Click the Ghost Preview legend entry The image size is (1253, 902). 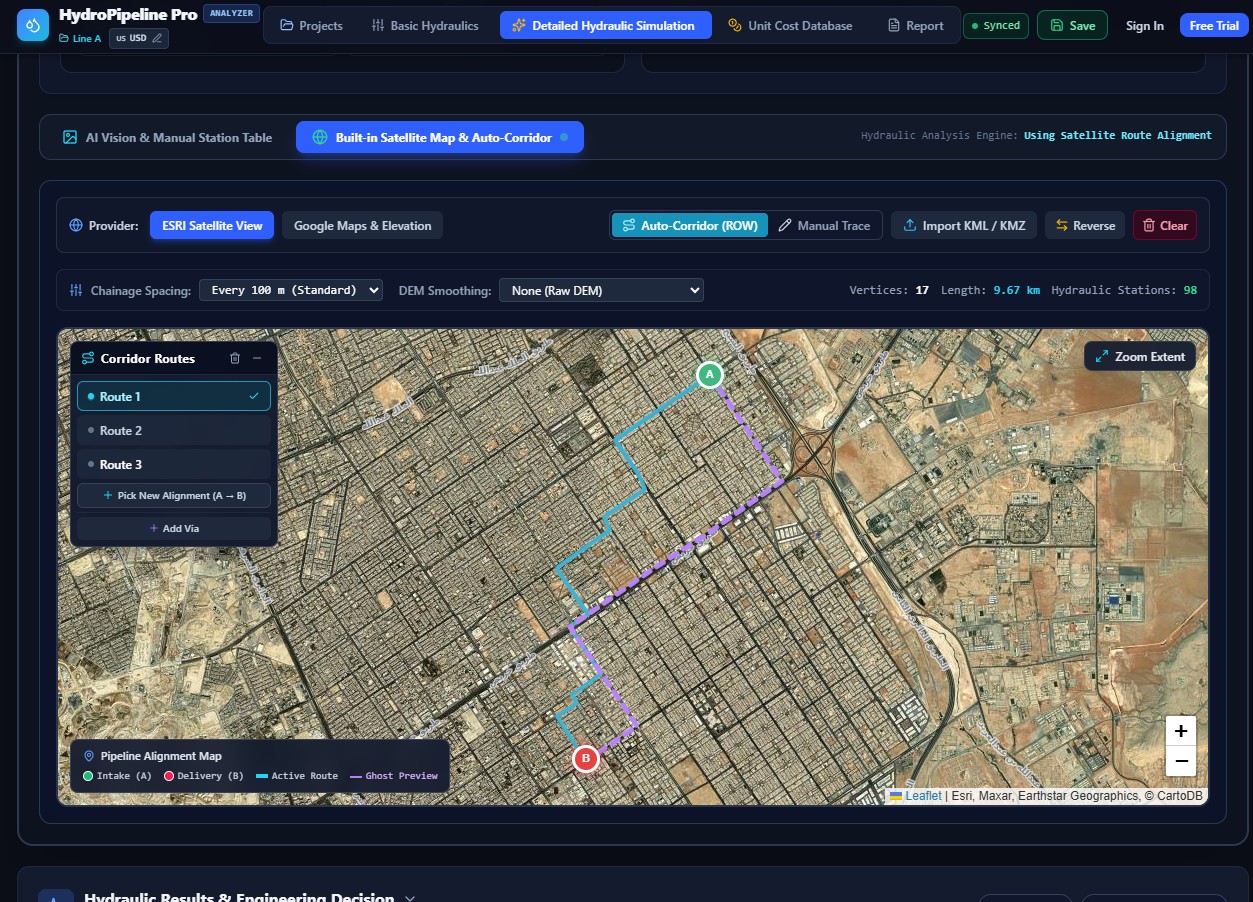[x=393, y=776]
